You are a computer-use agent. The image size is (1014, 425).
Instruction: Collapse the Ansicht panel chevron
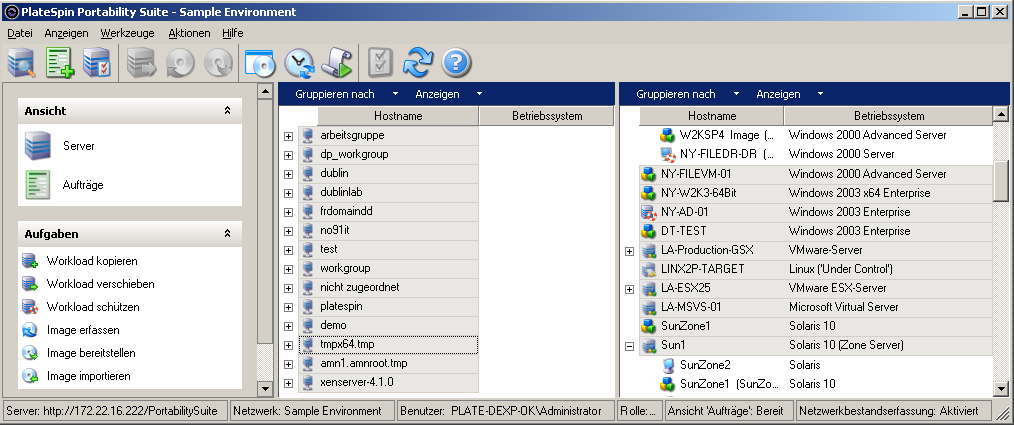tap(227, 111)
